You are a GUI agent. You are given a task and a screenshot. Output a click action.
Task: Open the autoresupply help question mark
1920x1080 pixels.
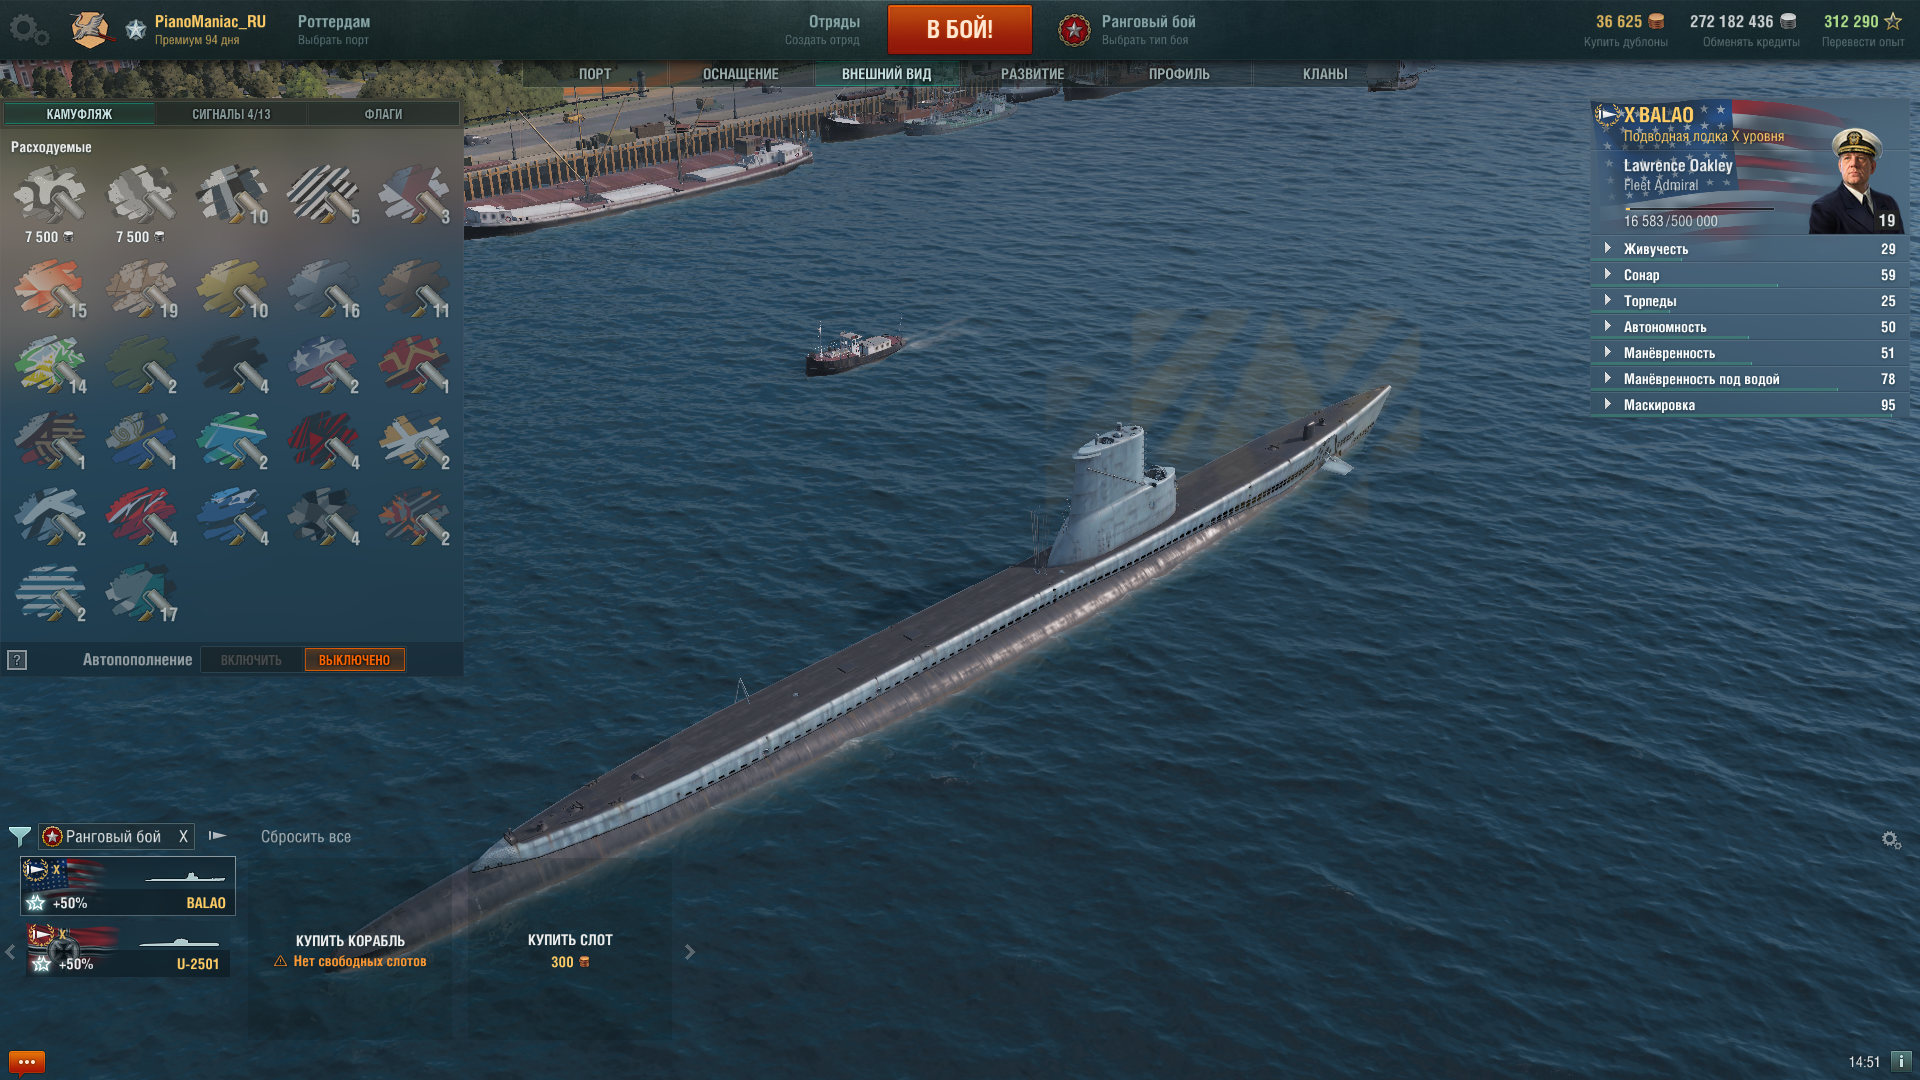point(17,660)
